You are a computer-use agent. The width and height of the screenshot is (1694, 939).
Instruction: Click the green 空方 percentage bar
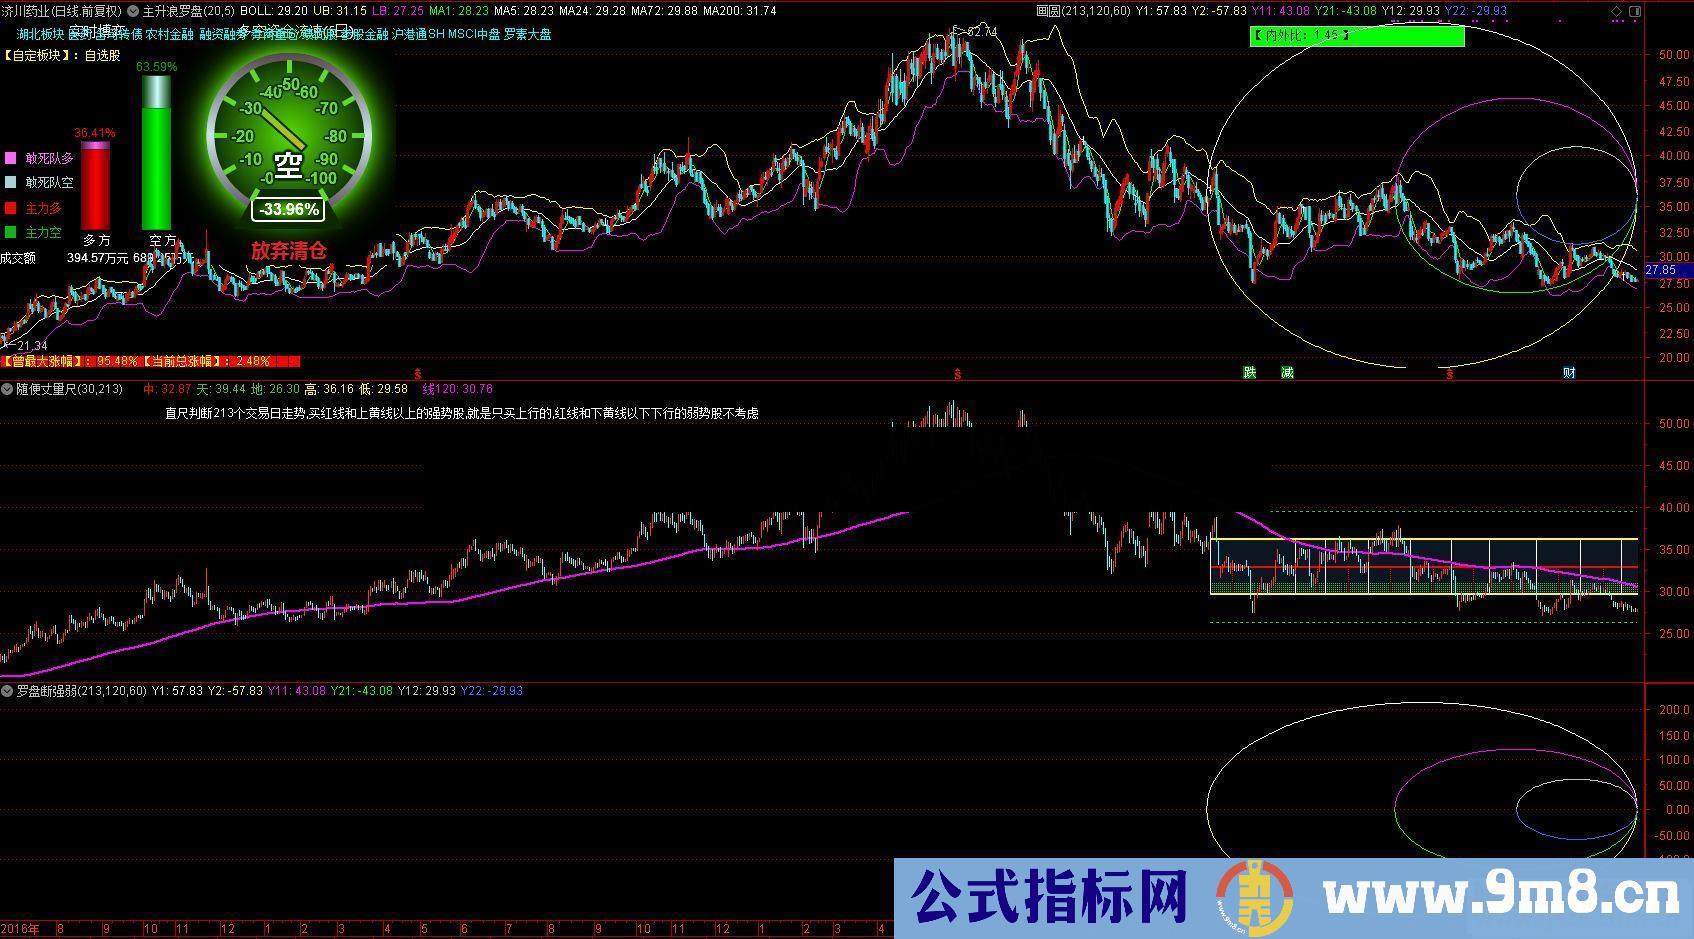pos(156,153)
